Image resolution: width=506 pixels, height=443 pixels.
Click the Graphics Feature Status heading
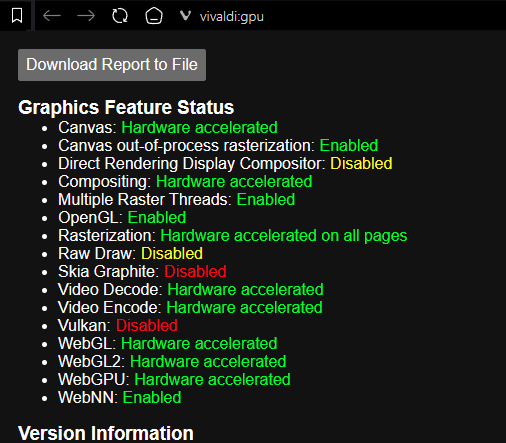pyautogui.click(x=126, y=107)
